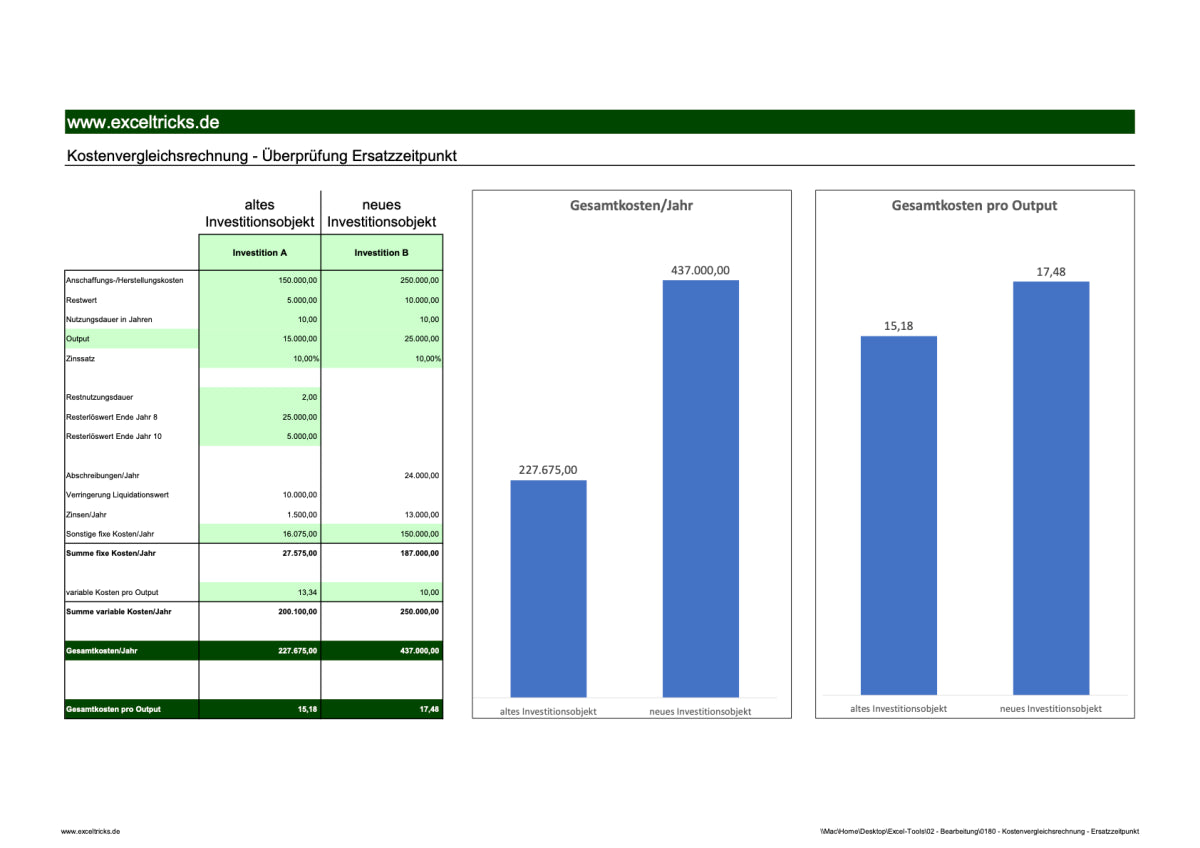Click the 'Anschaffungs-/Herstellungskosten' row label
Viewport: 1200px width, 848px height.
[125, 281]
